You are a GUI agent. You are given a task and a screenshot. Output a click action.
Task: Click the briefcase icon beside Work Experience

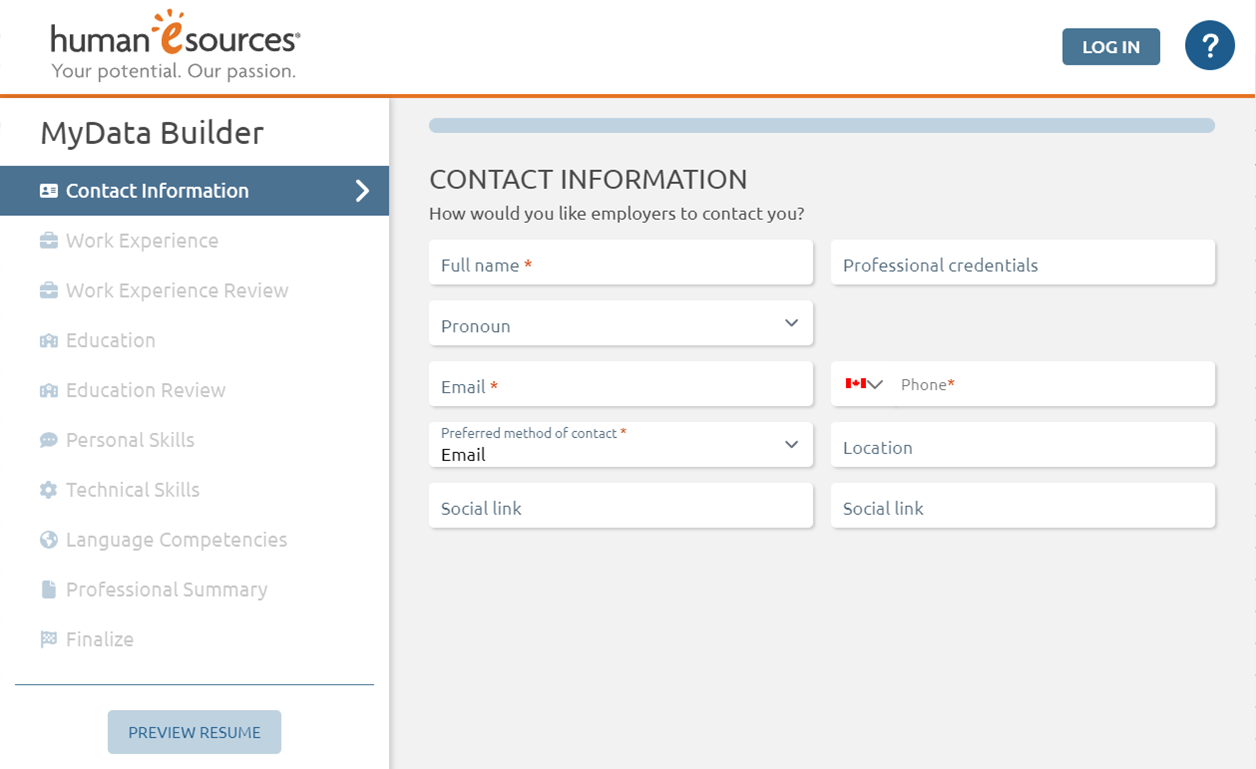(48, 241)
